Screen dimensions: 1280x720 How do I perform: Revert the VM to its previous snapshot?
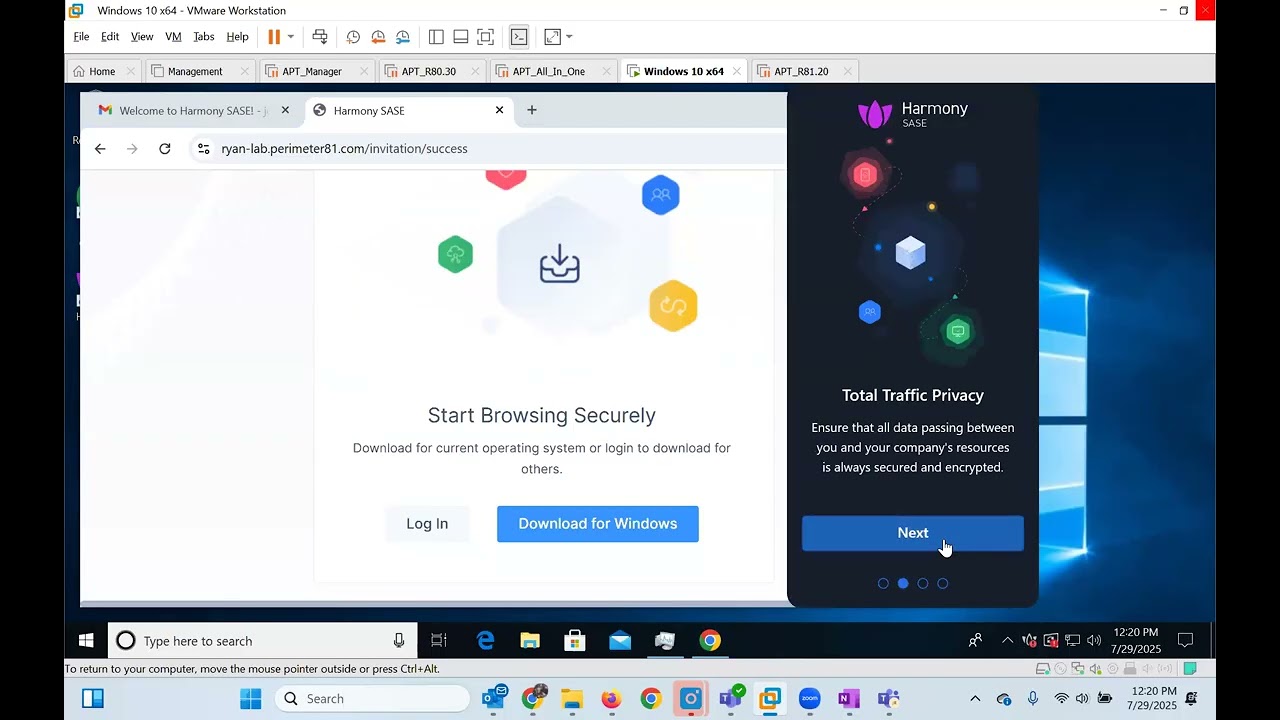[x=378, y=37]
